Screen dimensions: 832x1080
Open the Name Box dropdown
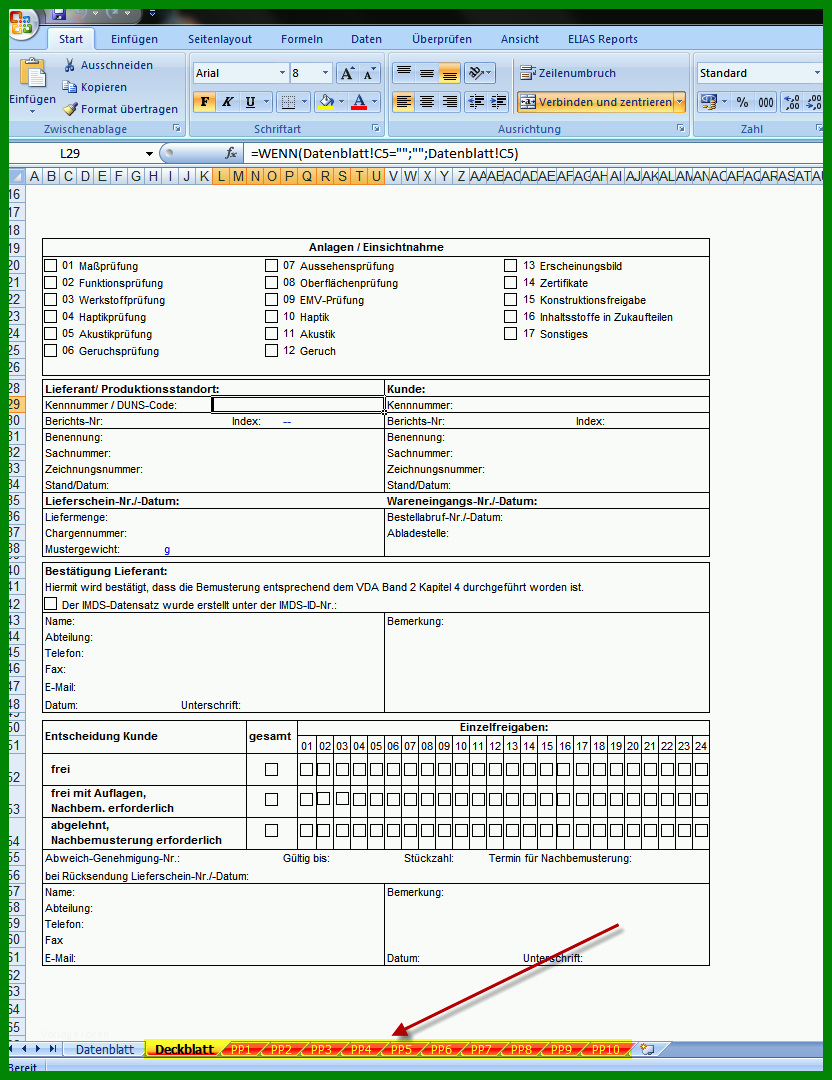[x=149, y=154]
